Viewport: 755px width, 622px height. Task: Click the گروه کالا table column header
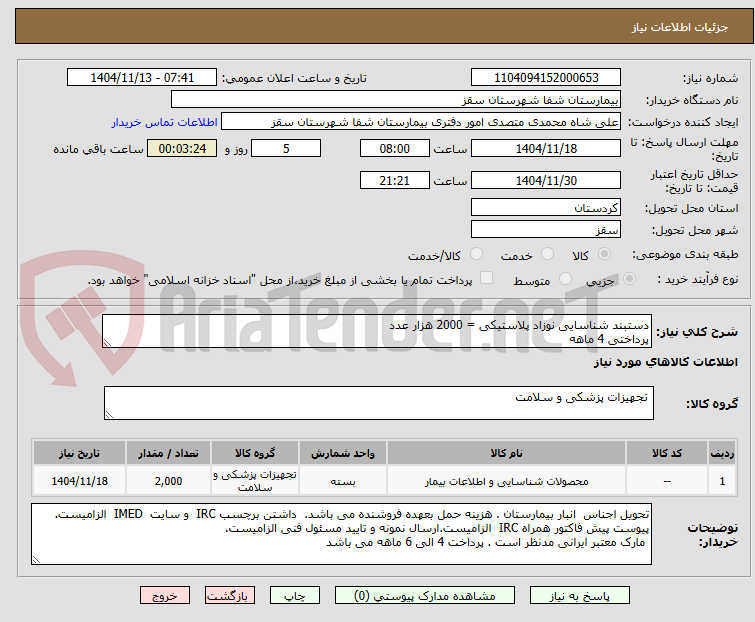[255, 453]
